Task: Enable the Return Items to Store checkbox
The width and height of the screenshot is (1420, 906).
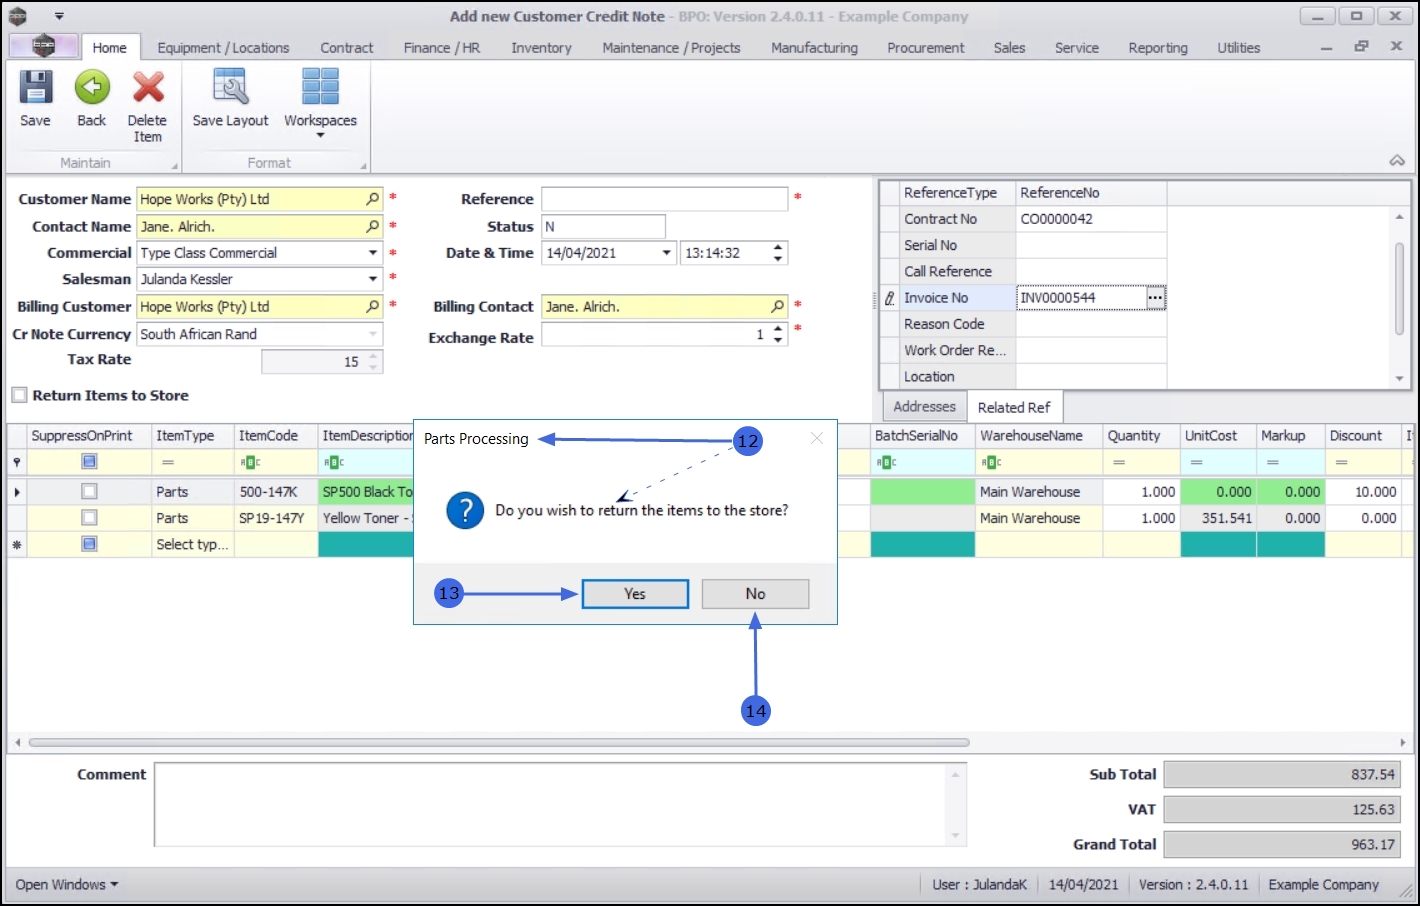Action: (x=20, y=395)
